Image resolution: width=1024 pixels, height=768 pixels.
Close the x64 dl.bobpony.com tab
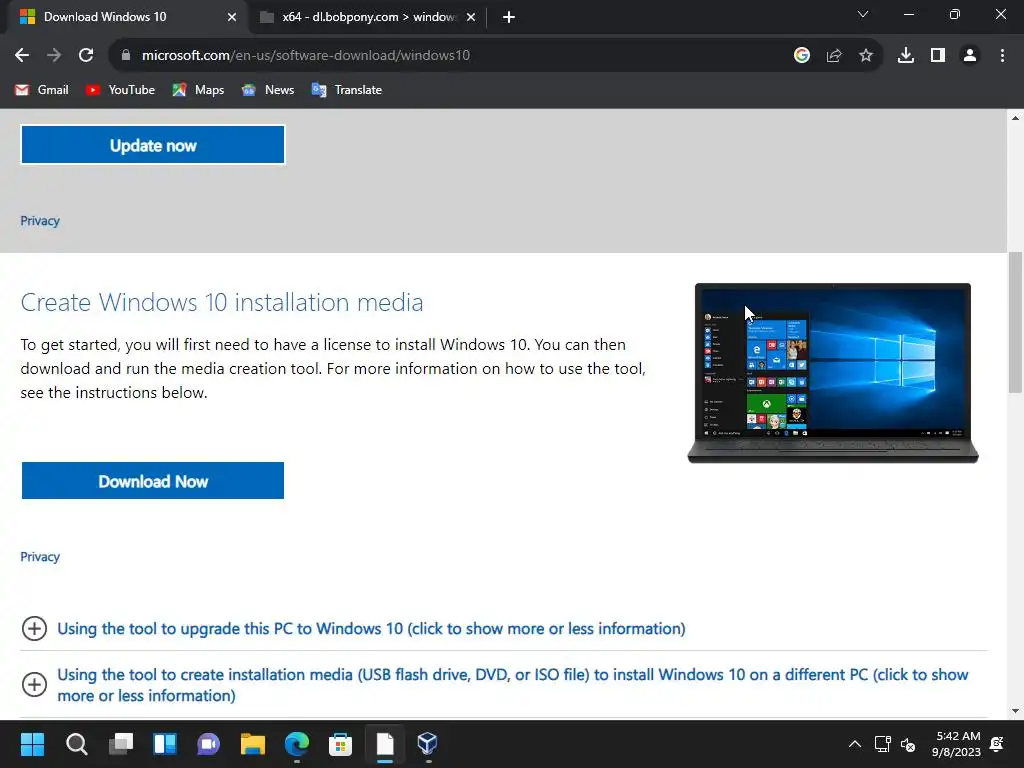[471, 17]
